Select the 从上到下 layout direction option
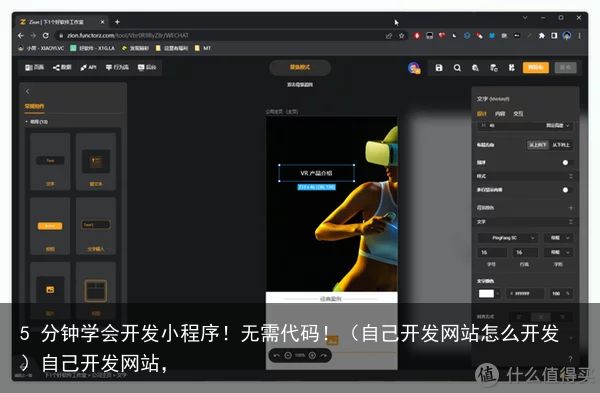Screen dimensions: 600x393 538,145
